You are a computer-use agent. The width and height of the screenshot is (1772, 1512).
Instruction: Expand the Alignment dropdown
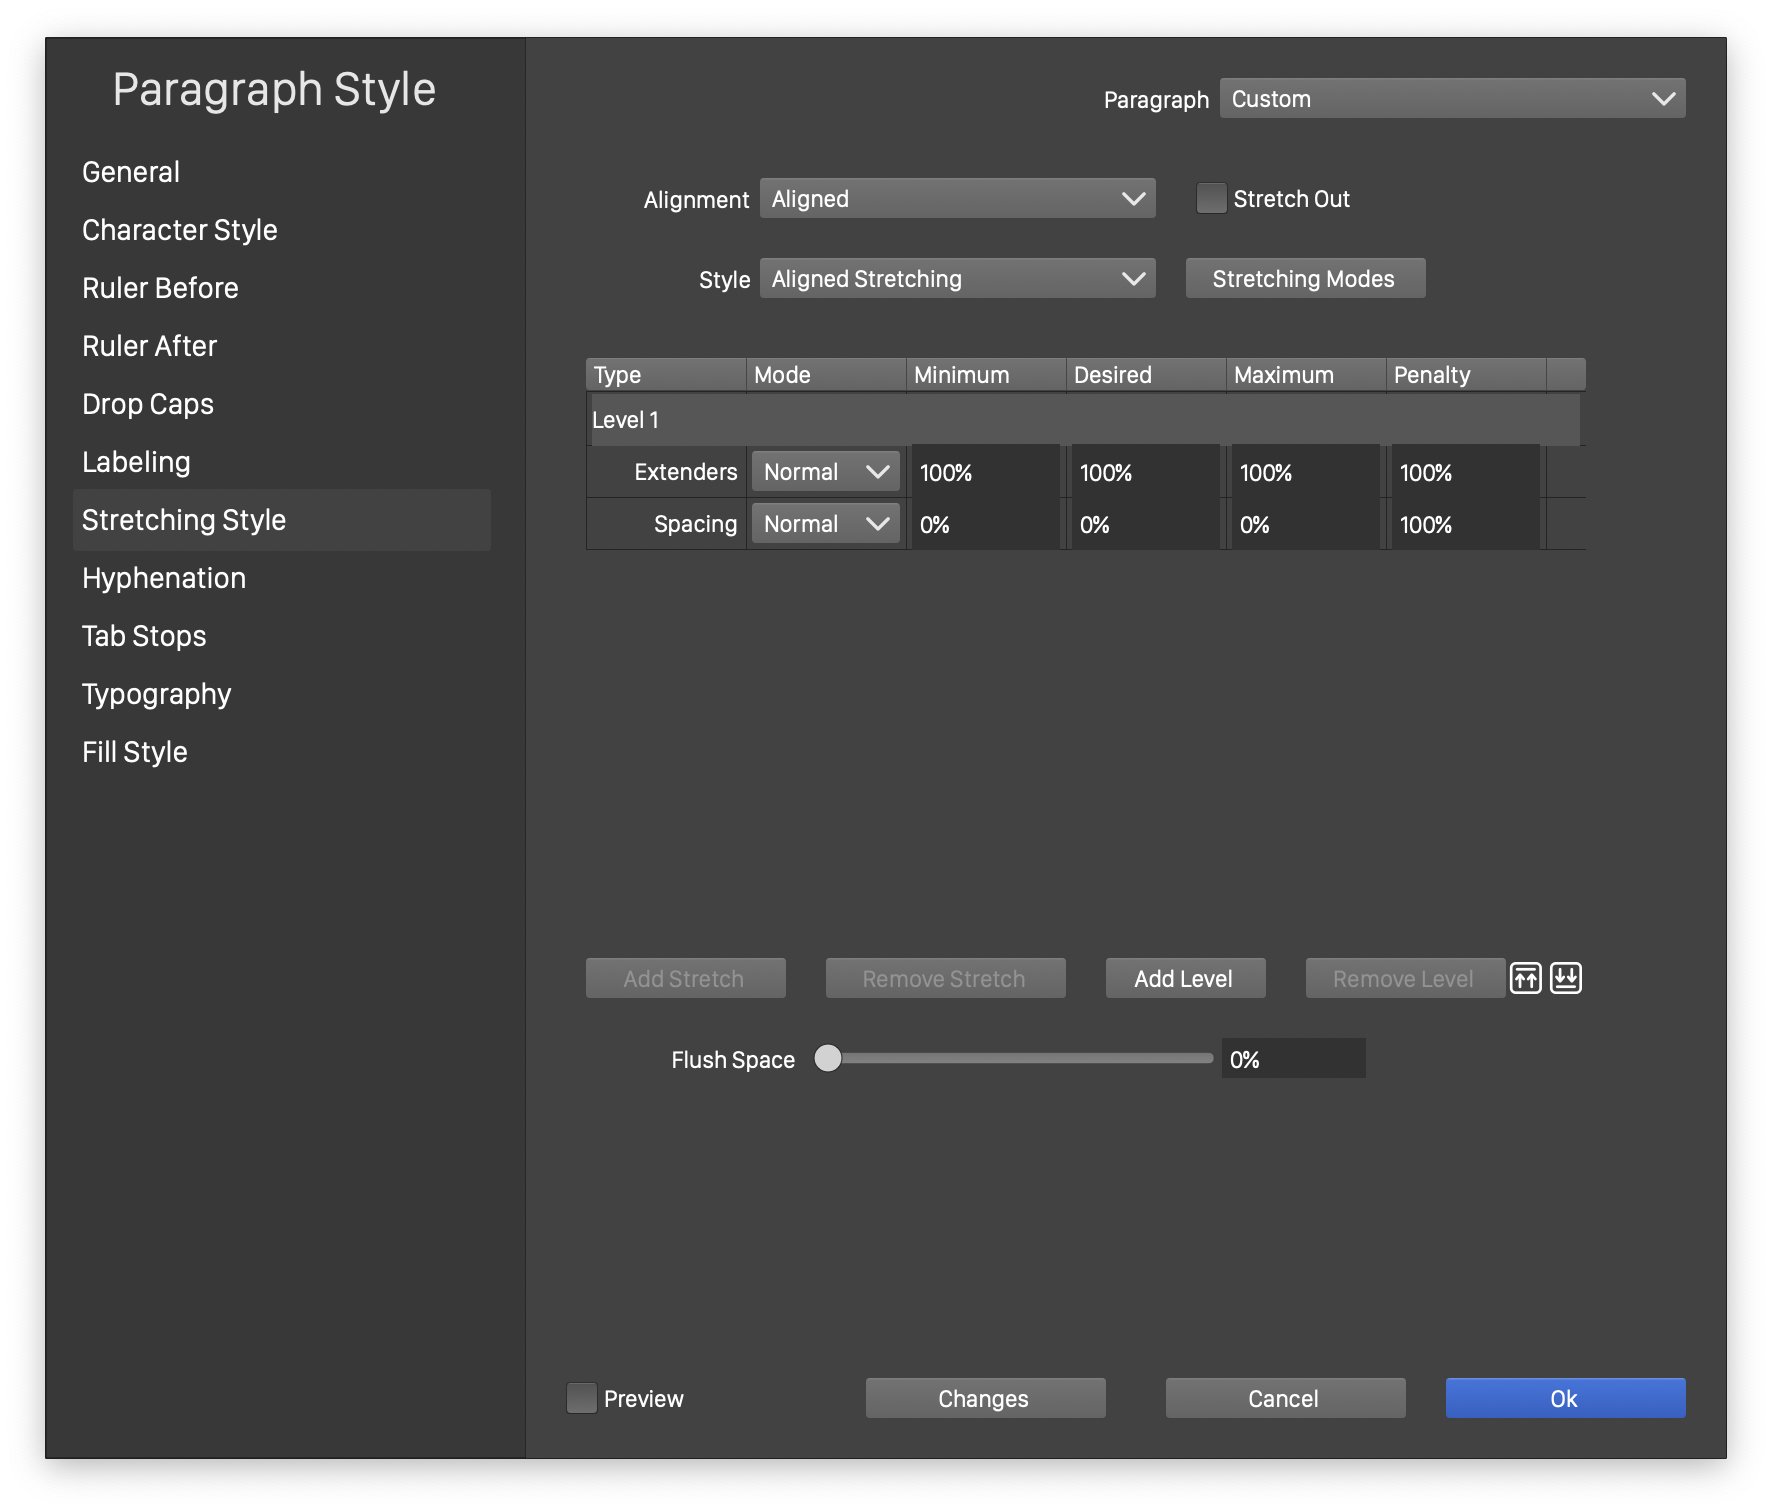coord(957,199)
